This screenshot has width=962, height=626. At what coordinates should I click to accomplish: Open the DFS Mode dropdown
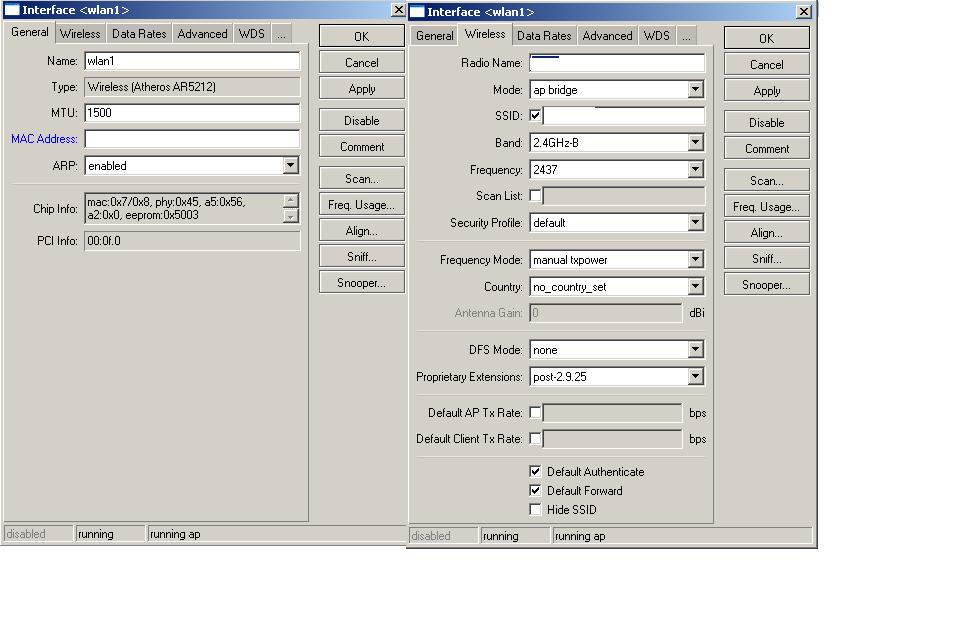pyautogui.click(x=695, y=350)
